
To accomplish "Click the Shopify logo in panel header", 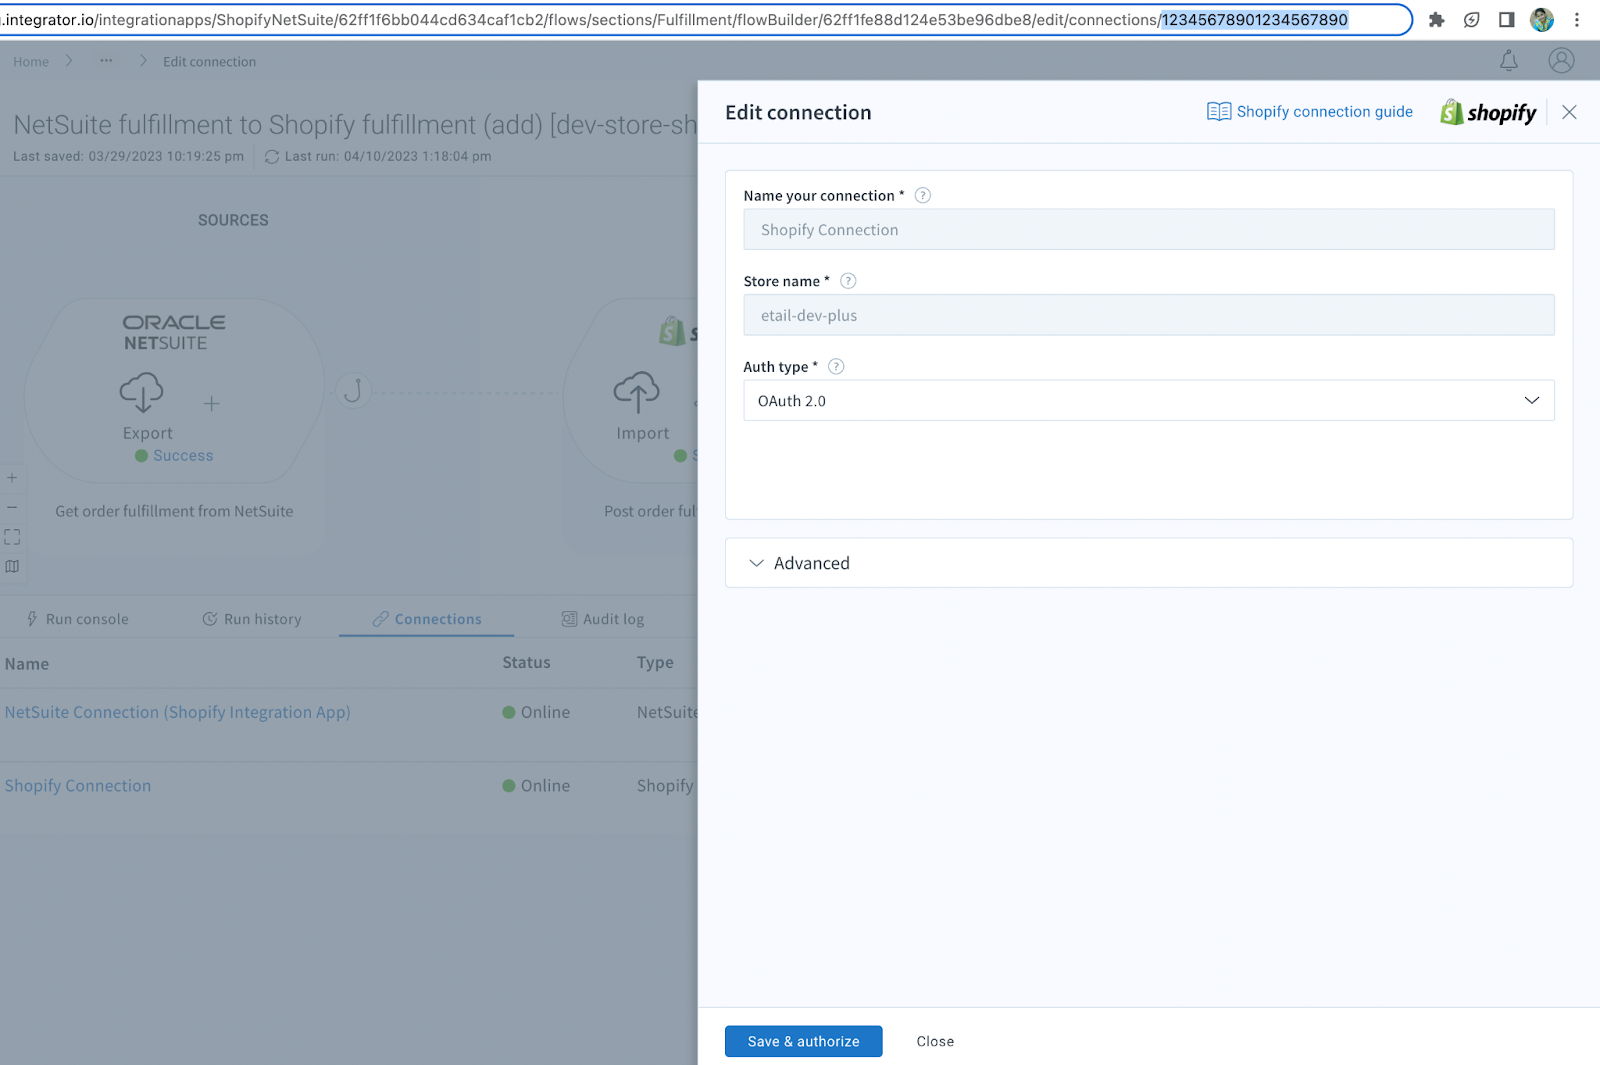I will (1488, 112).
